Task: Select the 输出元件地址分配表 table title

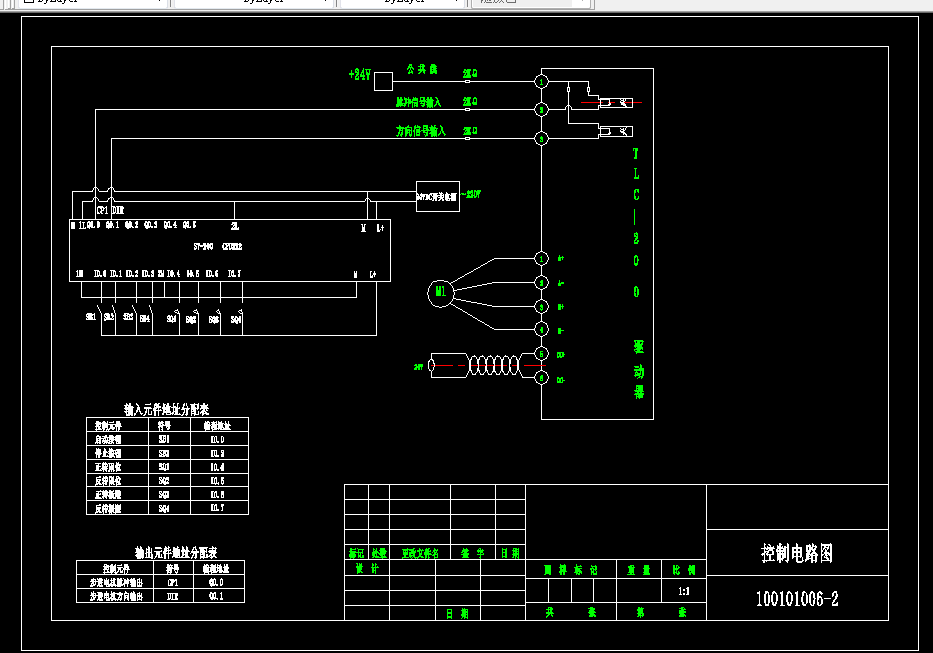Action: coord(176,553)
